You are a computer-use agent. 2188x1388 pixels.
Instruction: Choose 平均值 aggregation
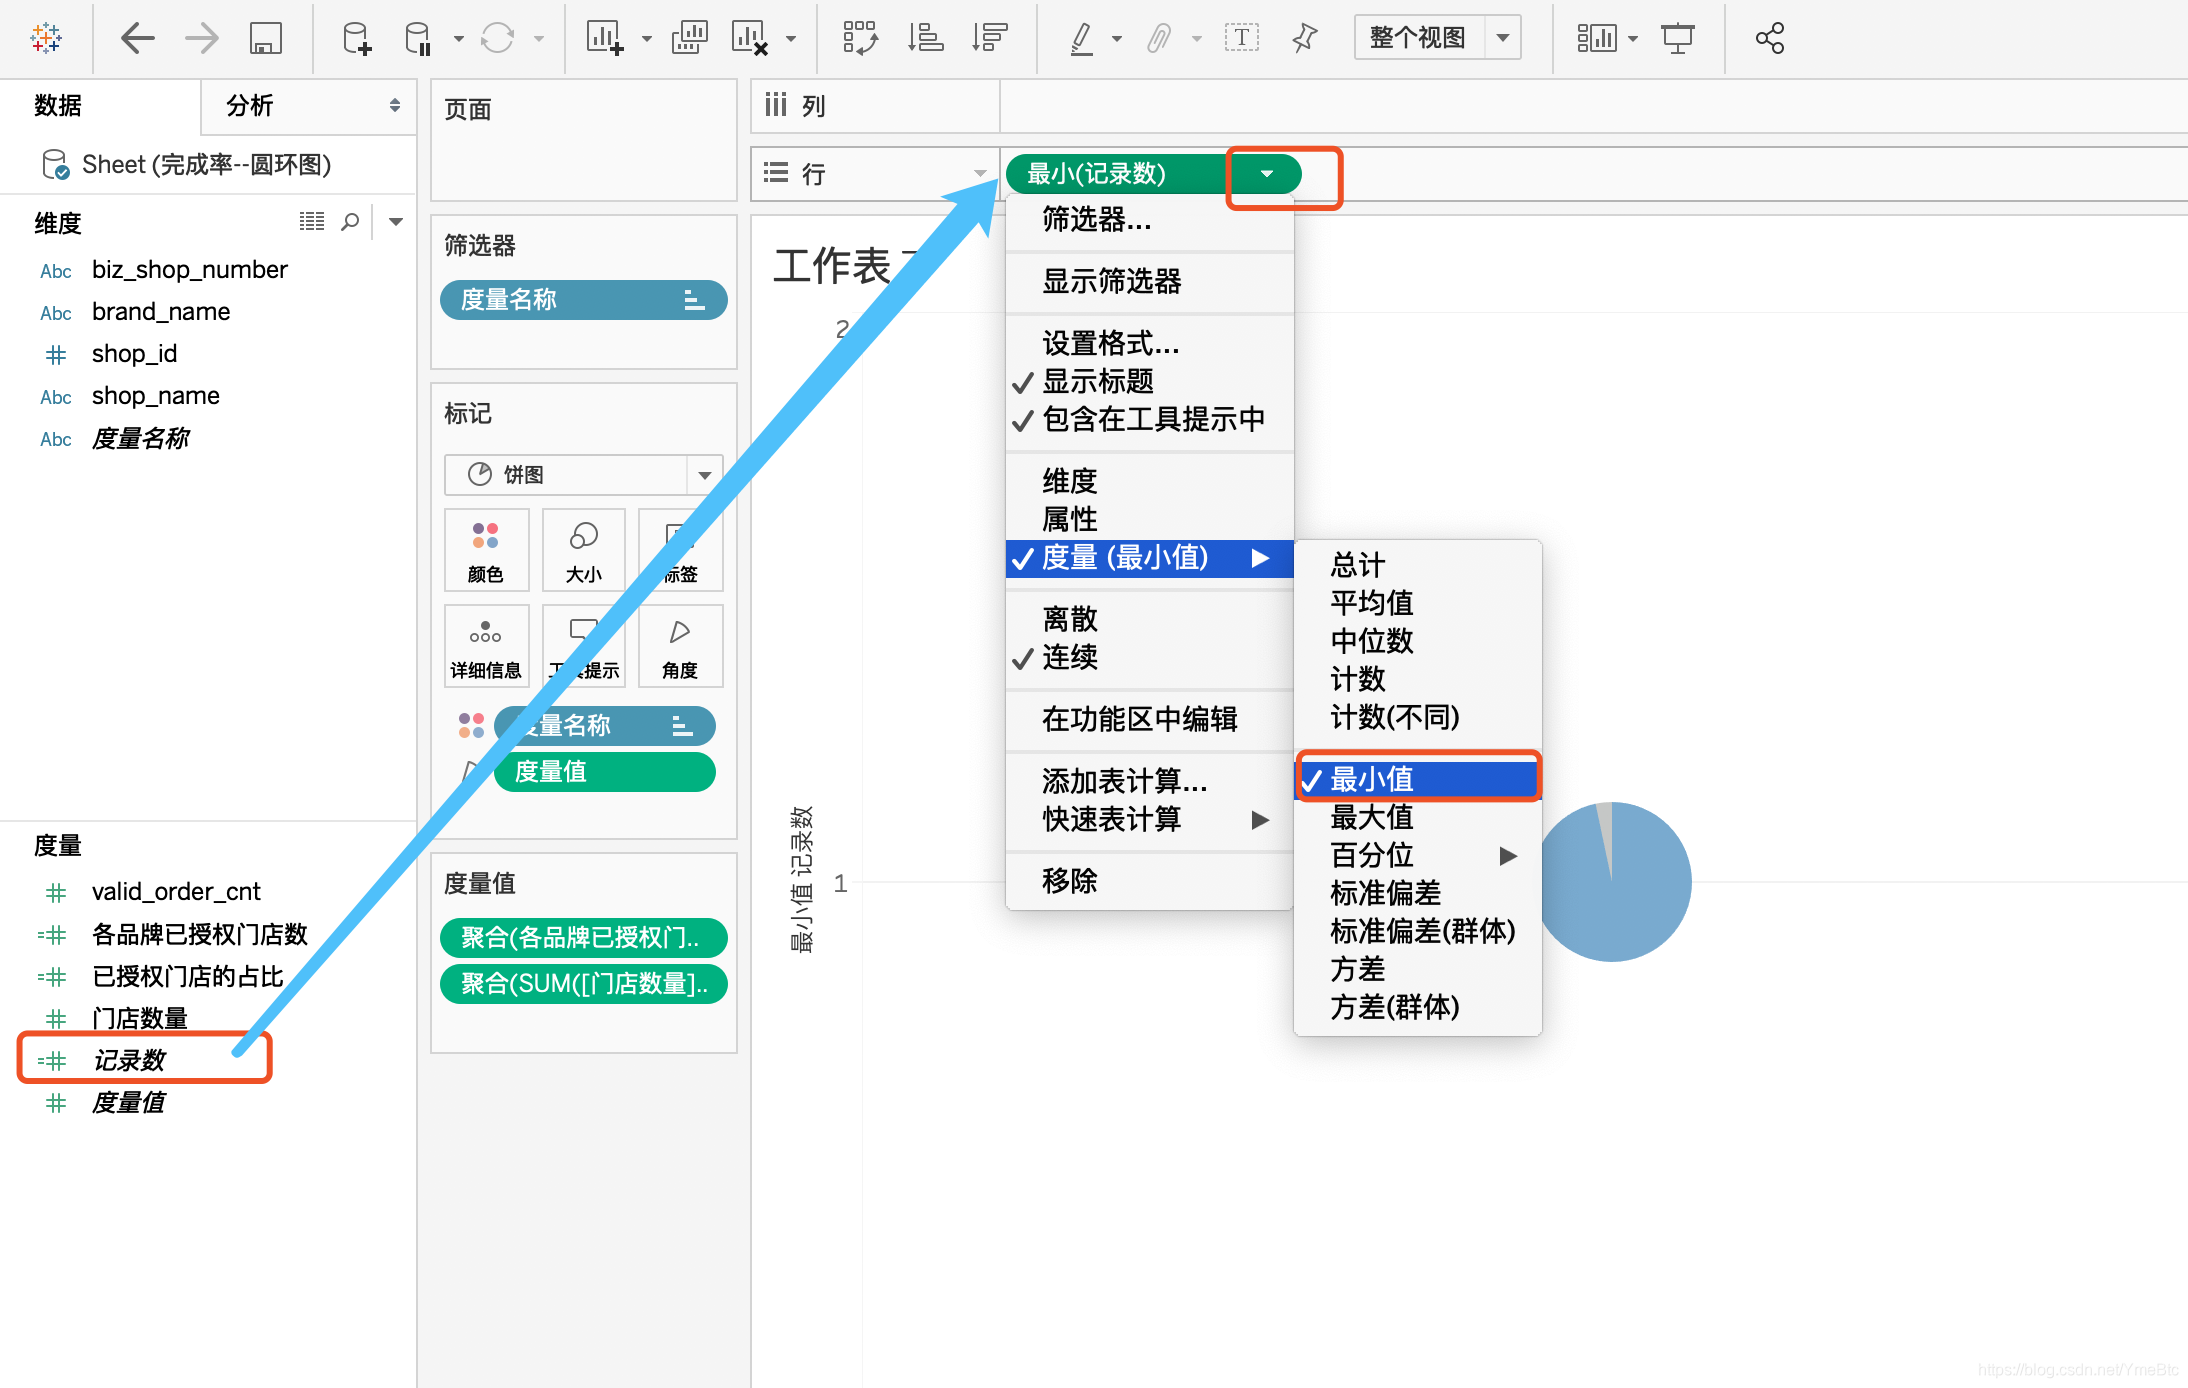click(x=1417, y=603)
